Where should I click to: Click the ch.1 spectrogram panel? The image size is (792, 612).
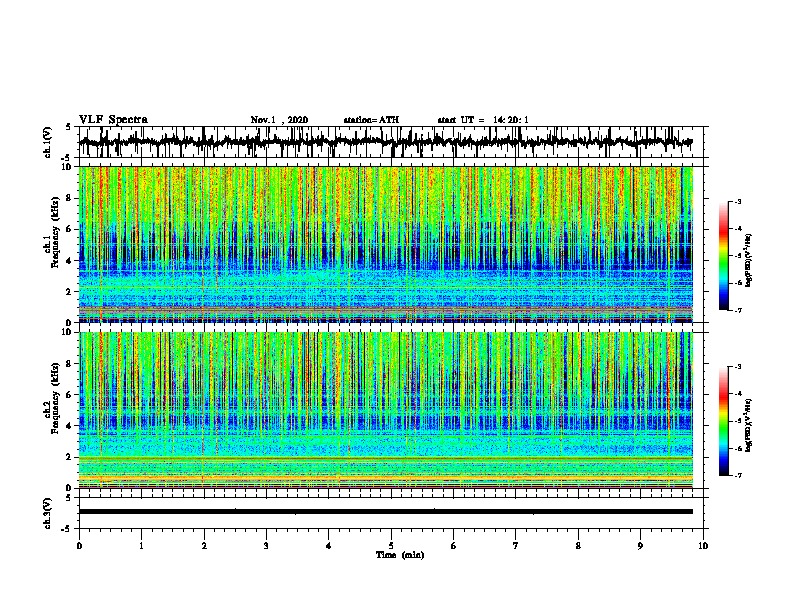coord(386,244)
